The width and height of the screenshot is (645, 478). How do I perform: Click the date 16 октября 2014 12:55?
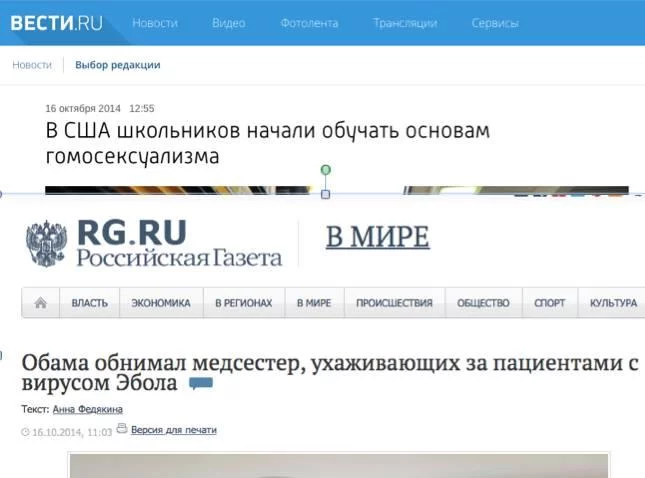pyautogui.click(x=100, y=109)
